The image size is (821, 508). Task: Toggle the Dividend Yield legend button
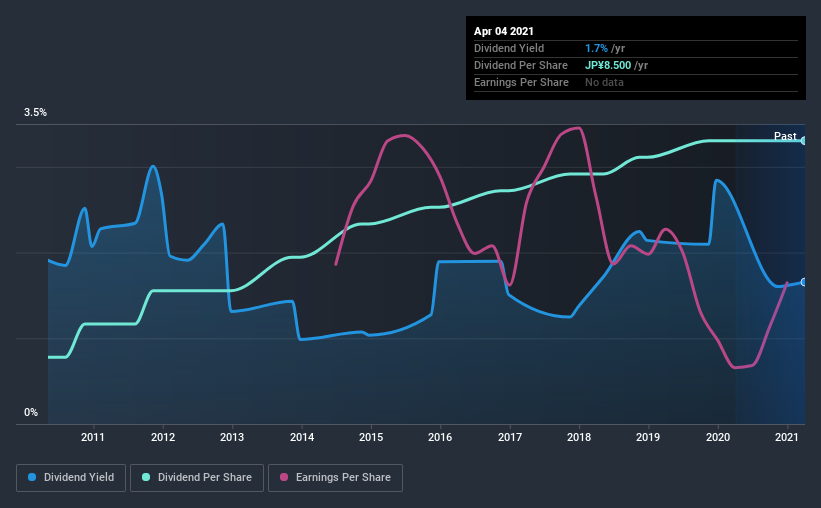tap(71, 478)
